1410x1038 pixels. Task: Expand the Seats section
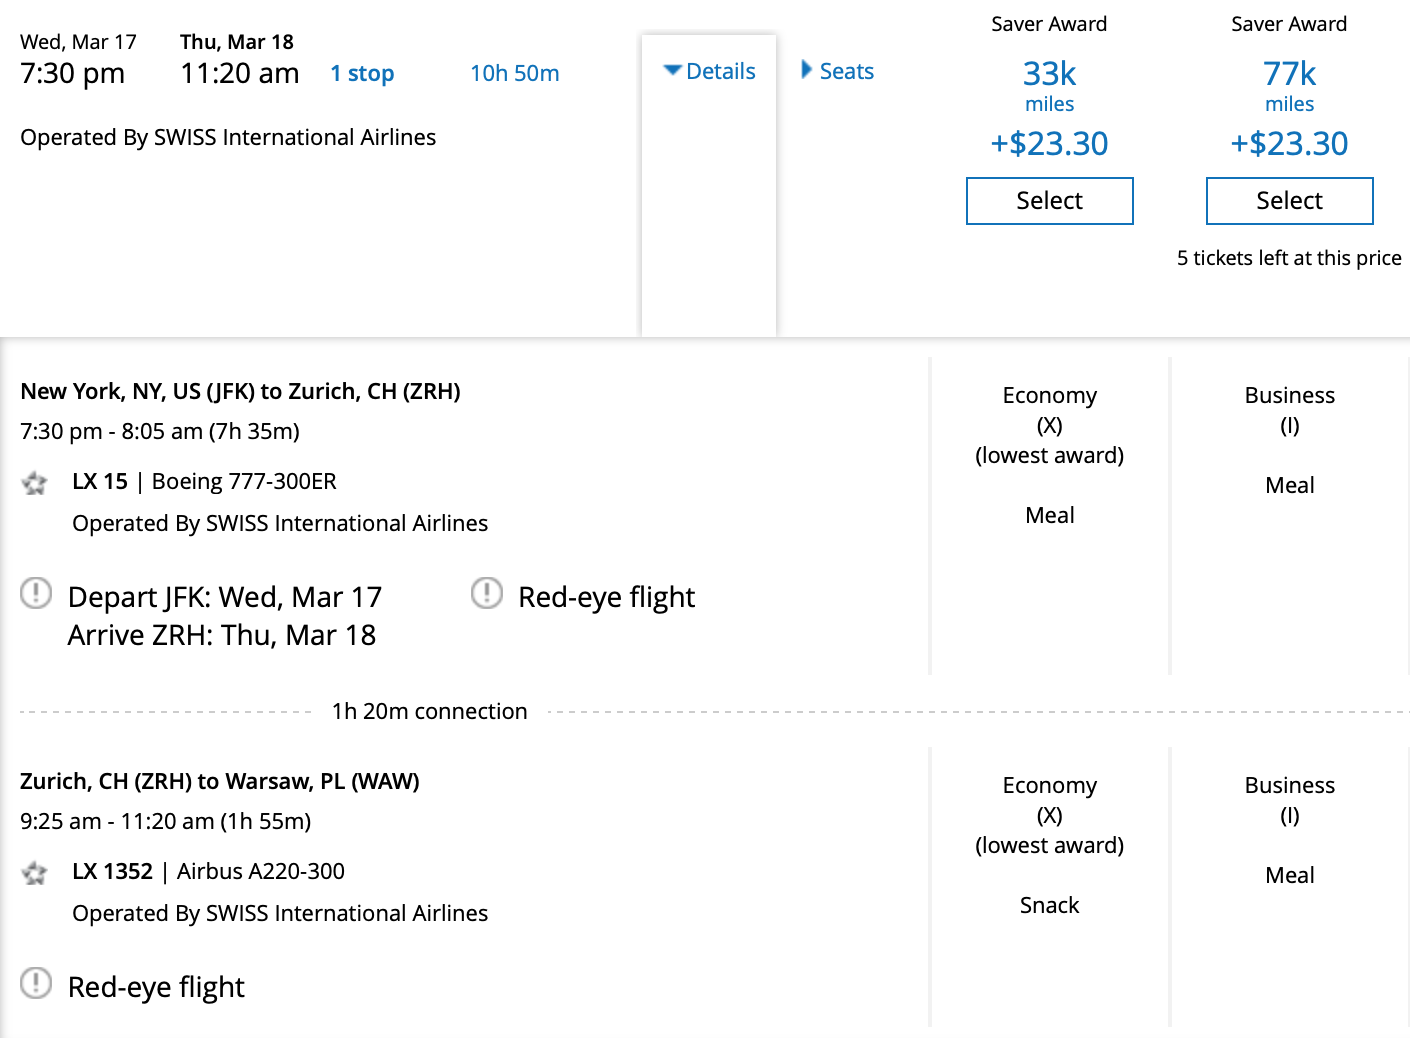pos(837,70)
